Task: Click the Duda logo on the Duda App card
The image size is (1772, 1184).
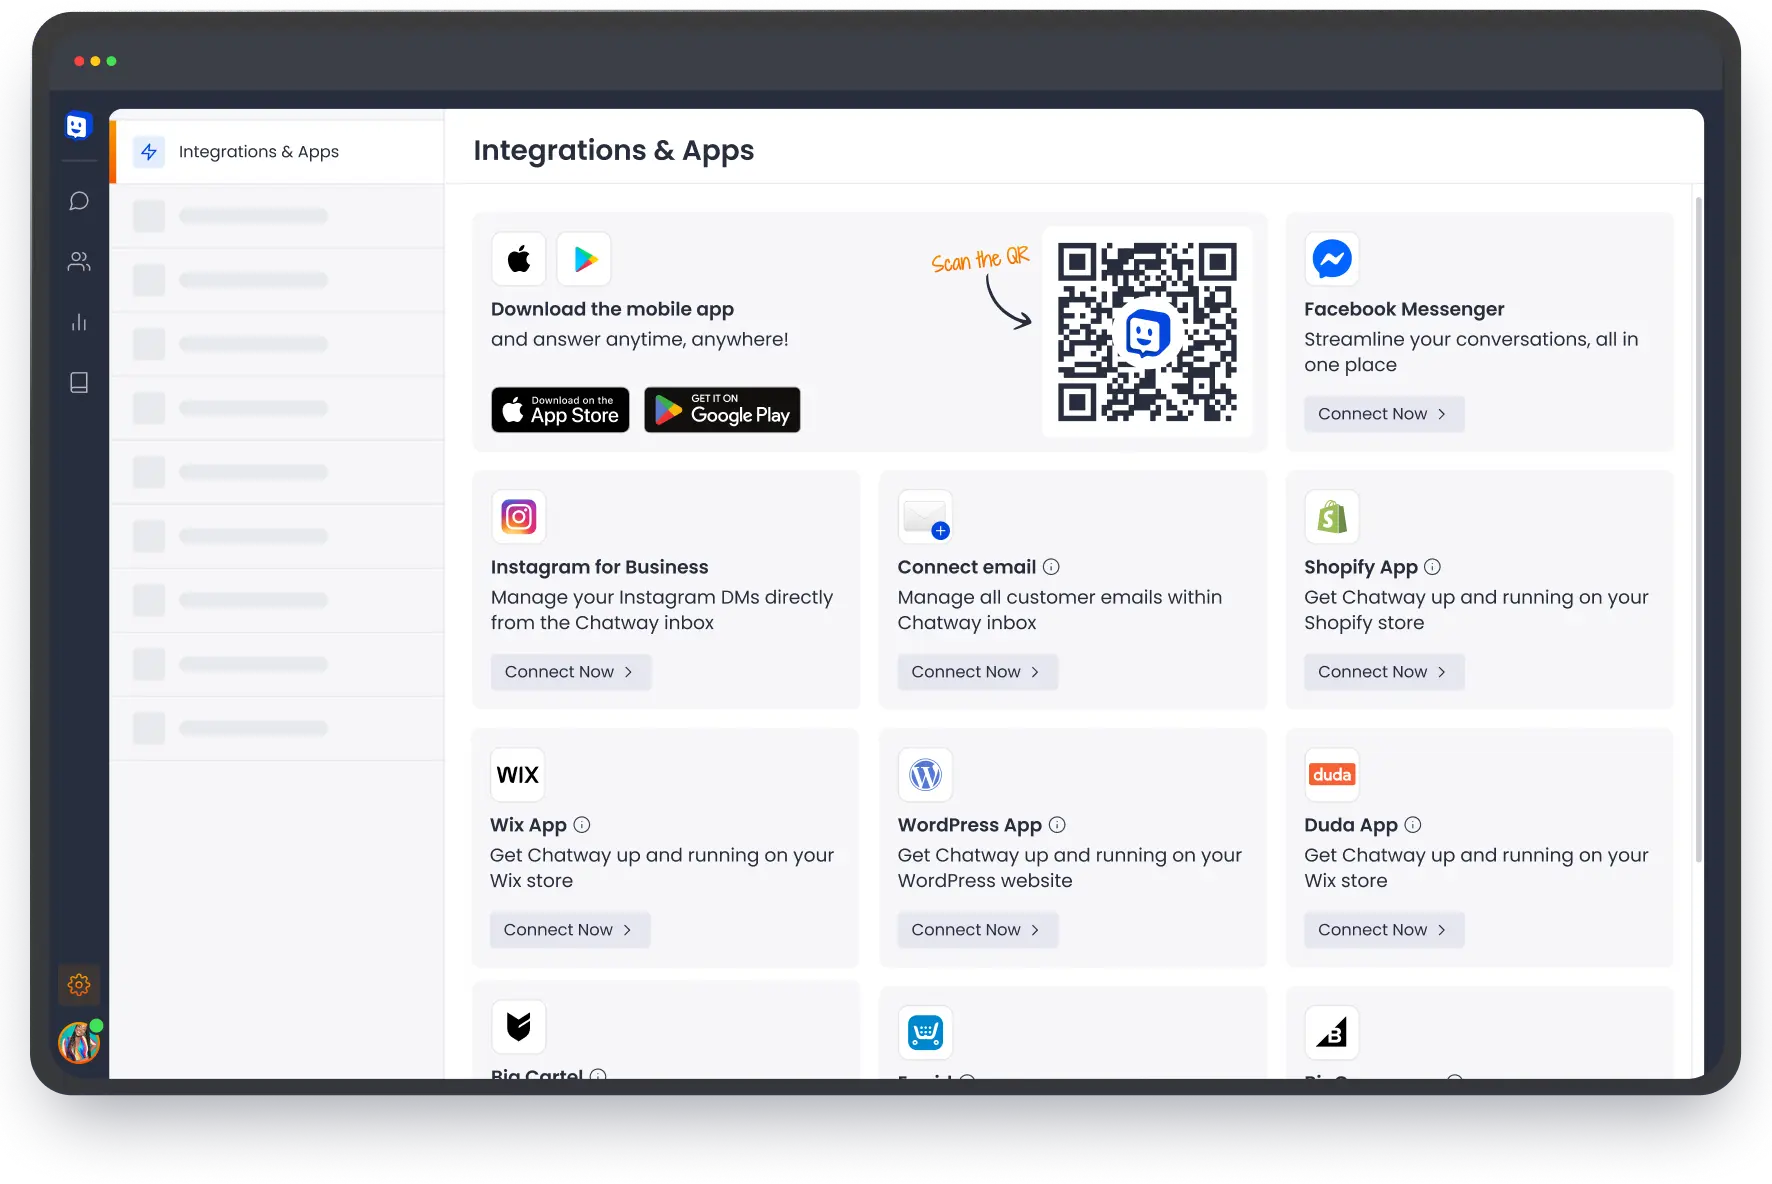Action: 1332,774
